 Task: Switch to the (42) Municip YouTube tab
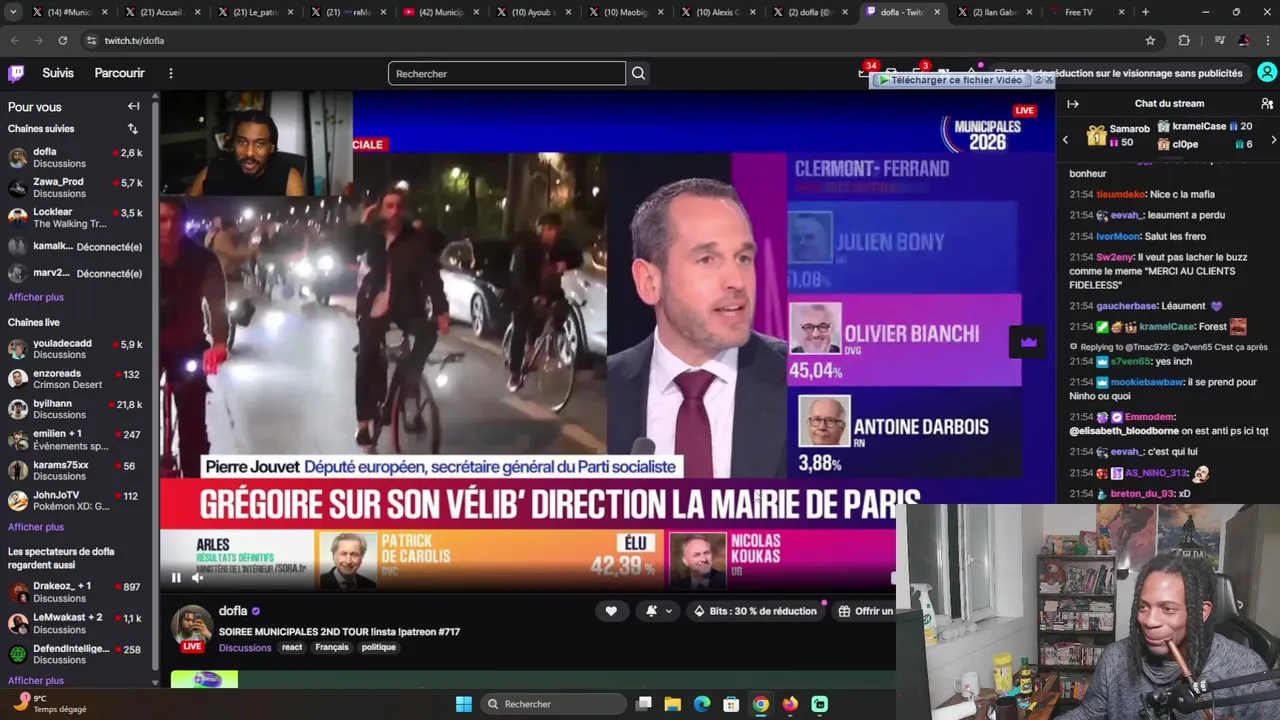click(x=440, y=12)
